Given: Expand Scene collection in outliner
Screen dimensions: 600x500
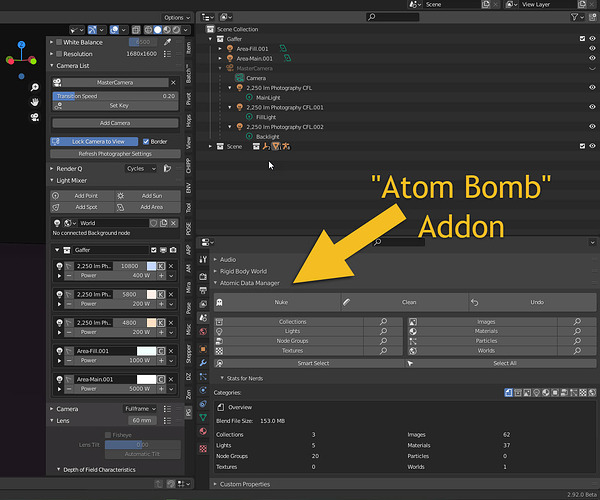Looking at the screenshot, I should 210,147.
